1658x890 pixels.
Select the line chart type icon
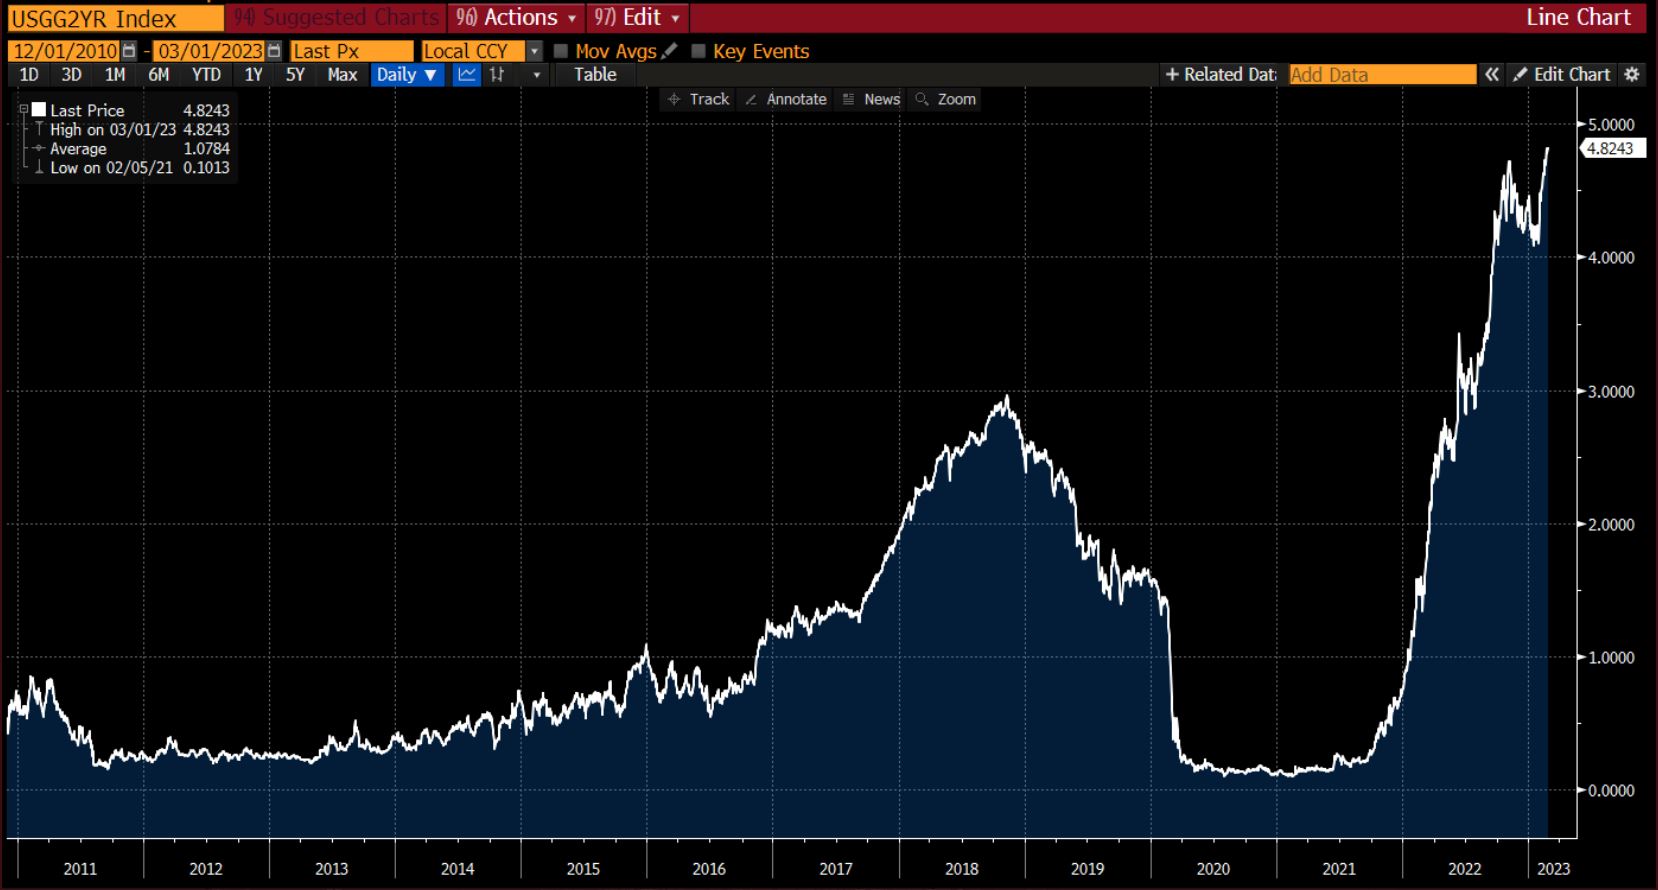(467, 75)
